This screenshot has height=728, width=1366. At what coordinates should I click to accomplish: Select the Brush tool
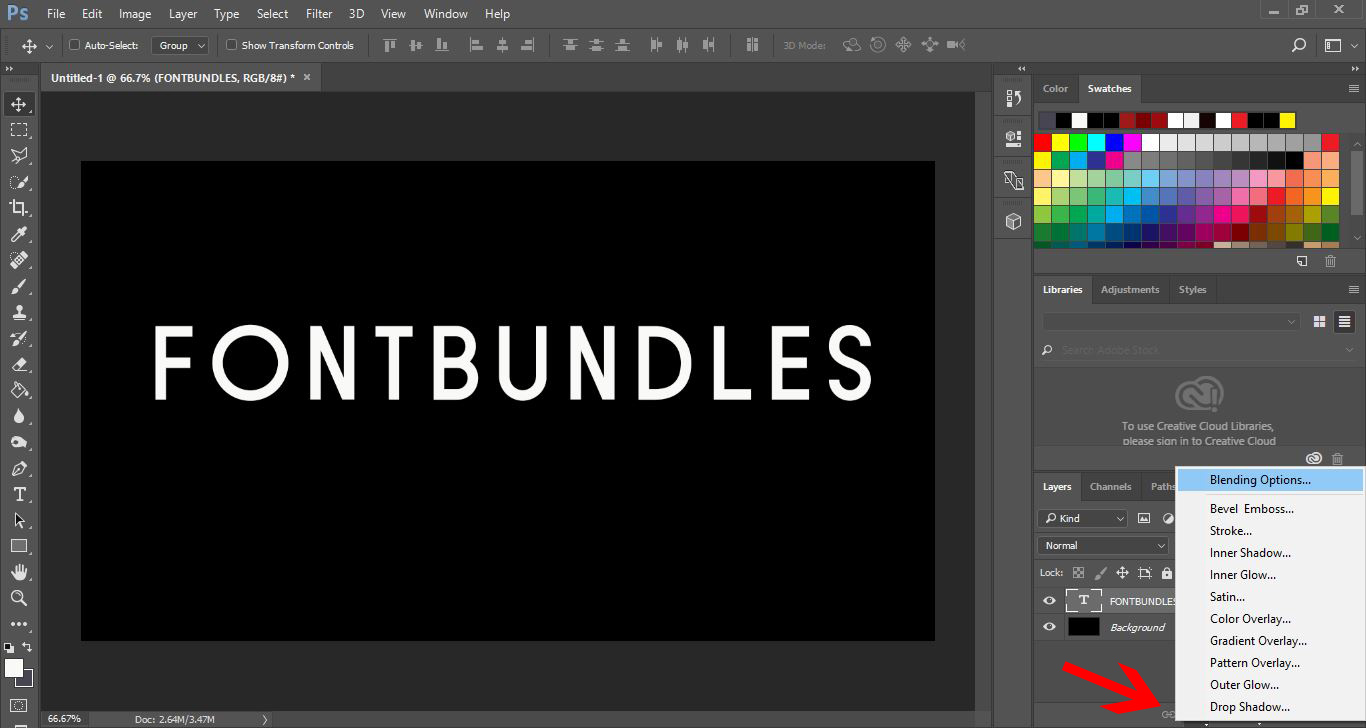(x=19, y=286)
